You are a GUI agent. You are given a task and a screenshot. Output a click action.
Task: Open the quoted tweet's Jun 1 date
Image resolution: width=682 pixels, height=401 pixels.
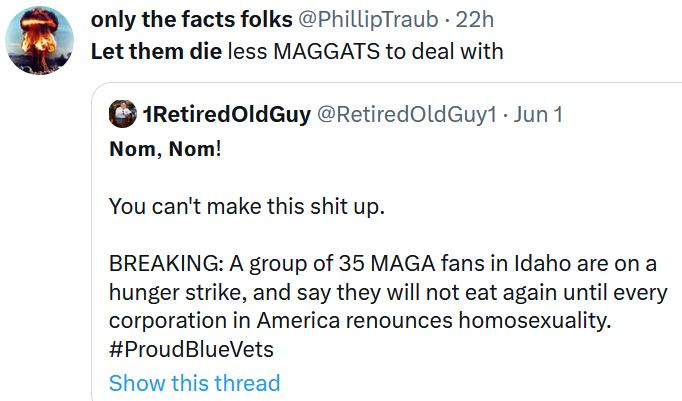click(x=539, y=114)
